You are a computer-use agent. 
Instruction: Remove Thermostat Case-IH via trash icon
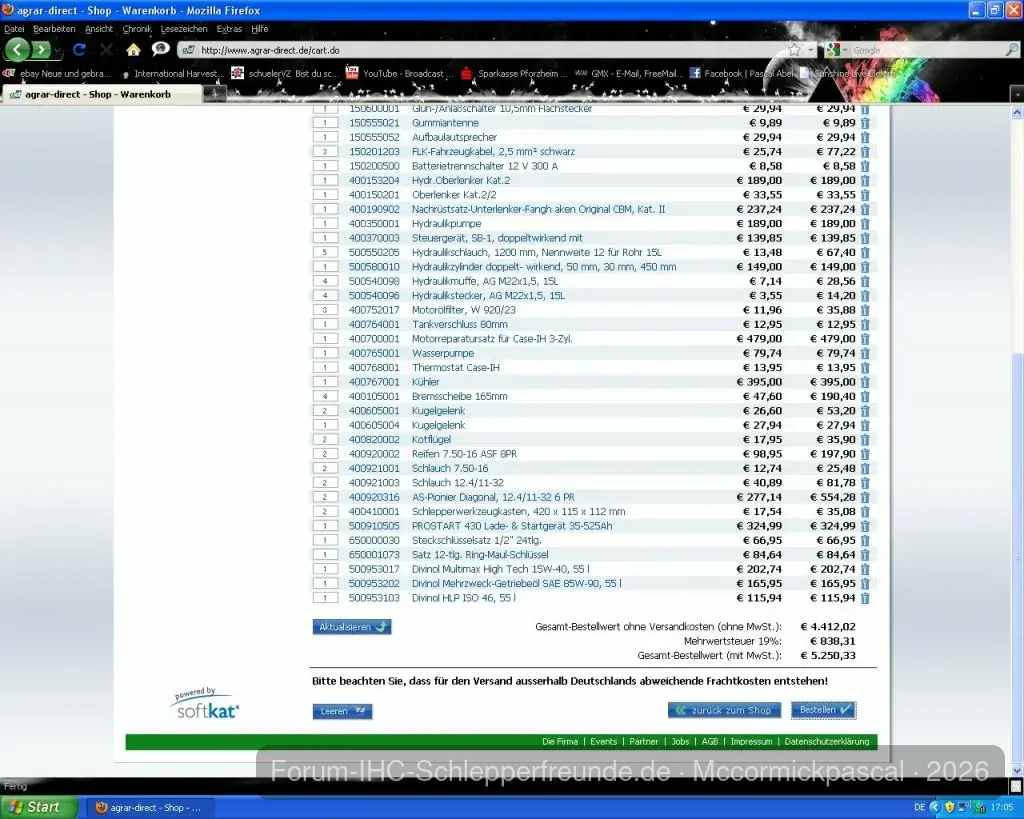coord(865,367)
